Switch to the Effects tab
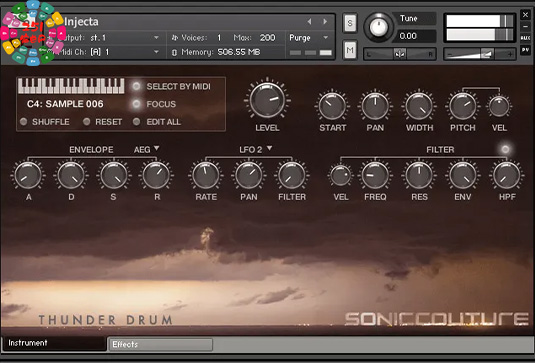The height and width of the screenshot is (363, 535). coord(160,344)
